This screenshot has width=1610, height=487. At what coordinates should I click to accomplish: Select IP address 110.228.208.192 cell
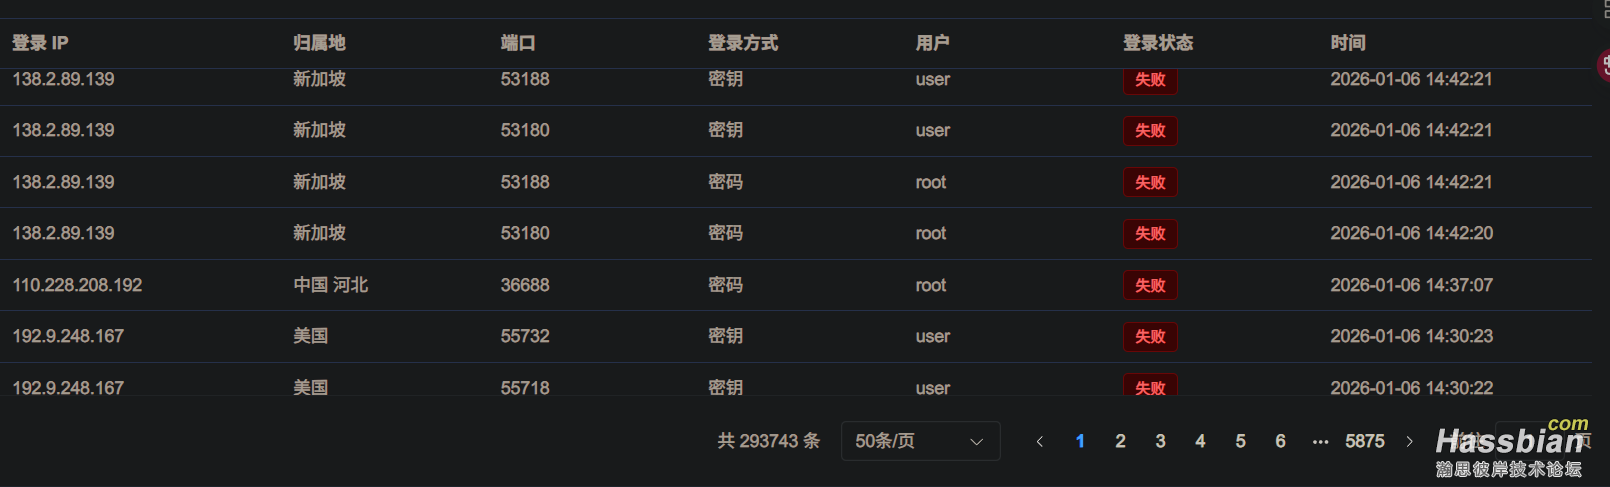tap(77, 285)
